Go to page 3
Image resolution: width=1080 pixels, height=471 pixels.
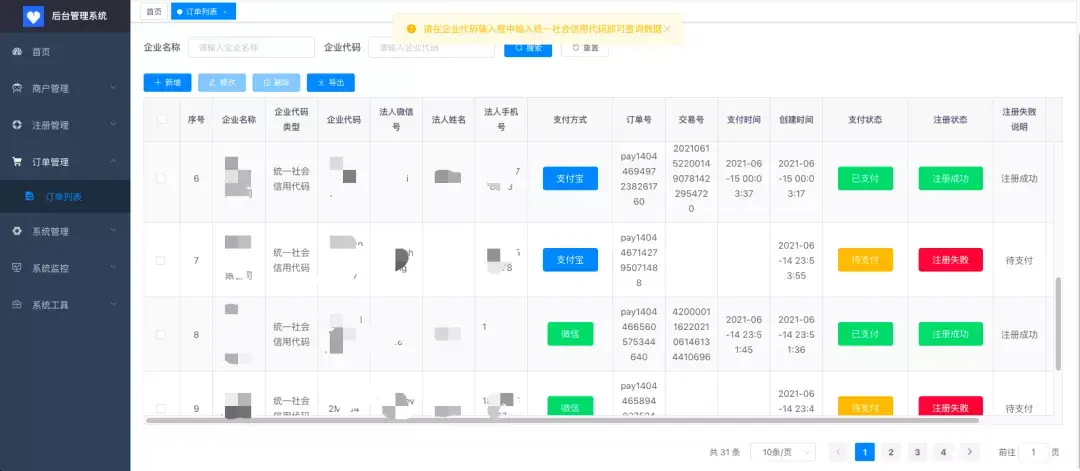(917, 452)
